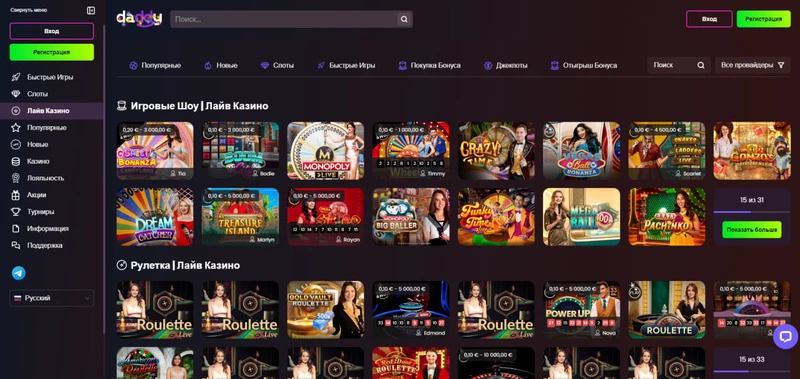Click the Вход button in sidebar
Screen dimensions: 800x379
(52, 31)
